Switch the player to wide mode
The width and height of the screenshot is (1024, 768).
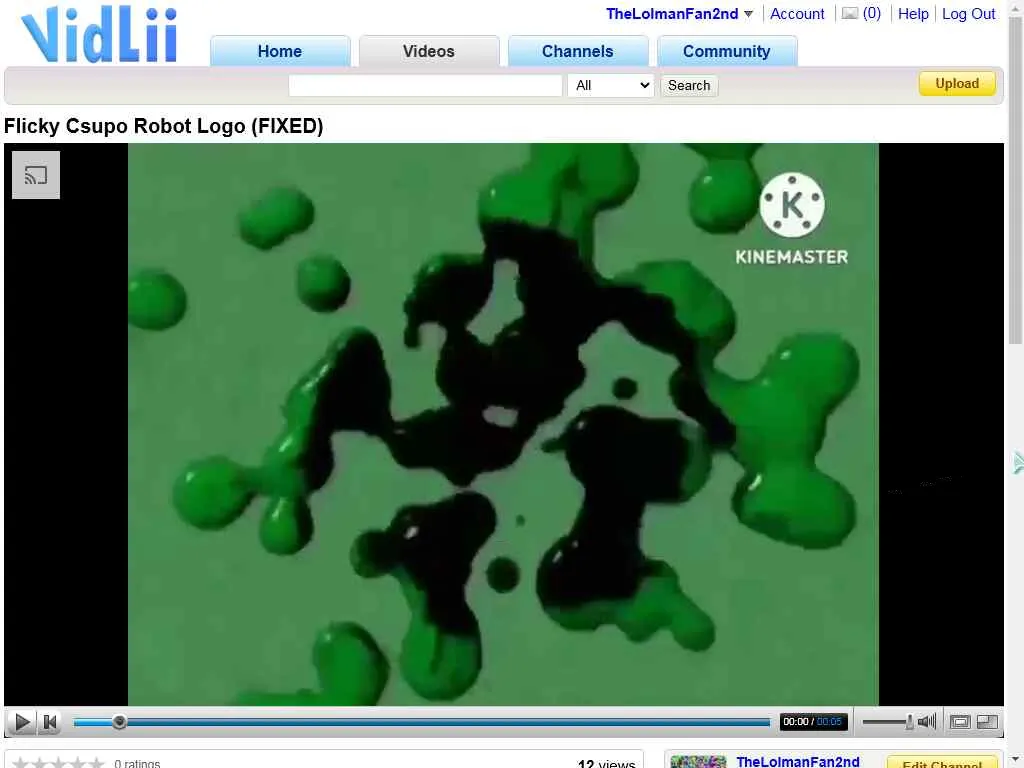coord(959,722)
